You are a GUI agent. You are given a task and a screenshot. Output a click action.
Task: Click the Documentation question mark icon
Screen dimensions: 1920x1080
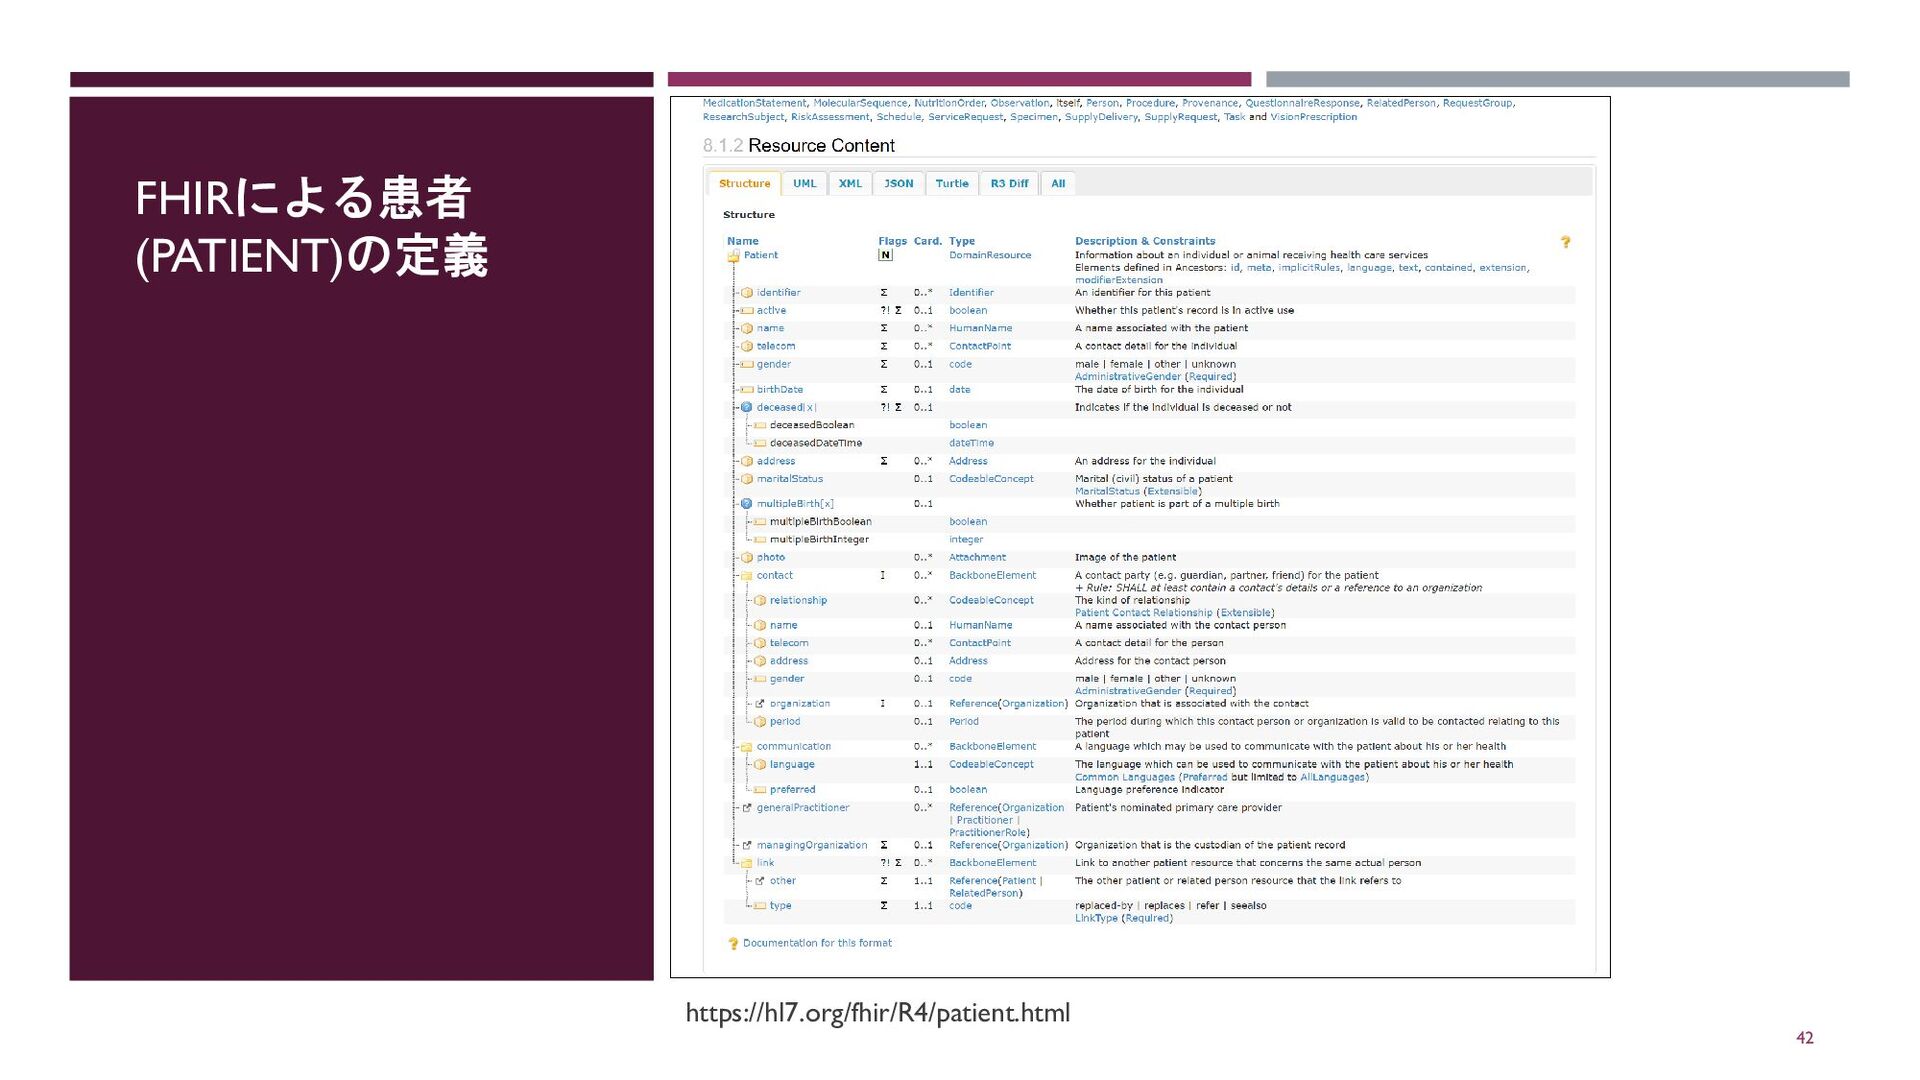coord(733,944)
